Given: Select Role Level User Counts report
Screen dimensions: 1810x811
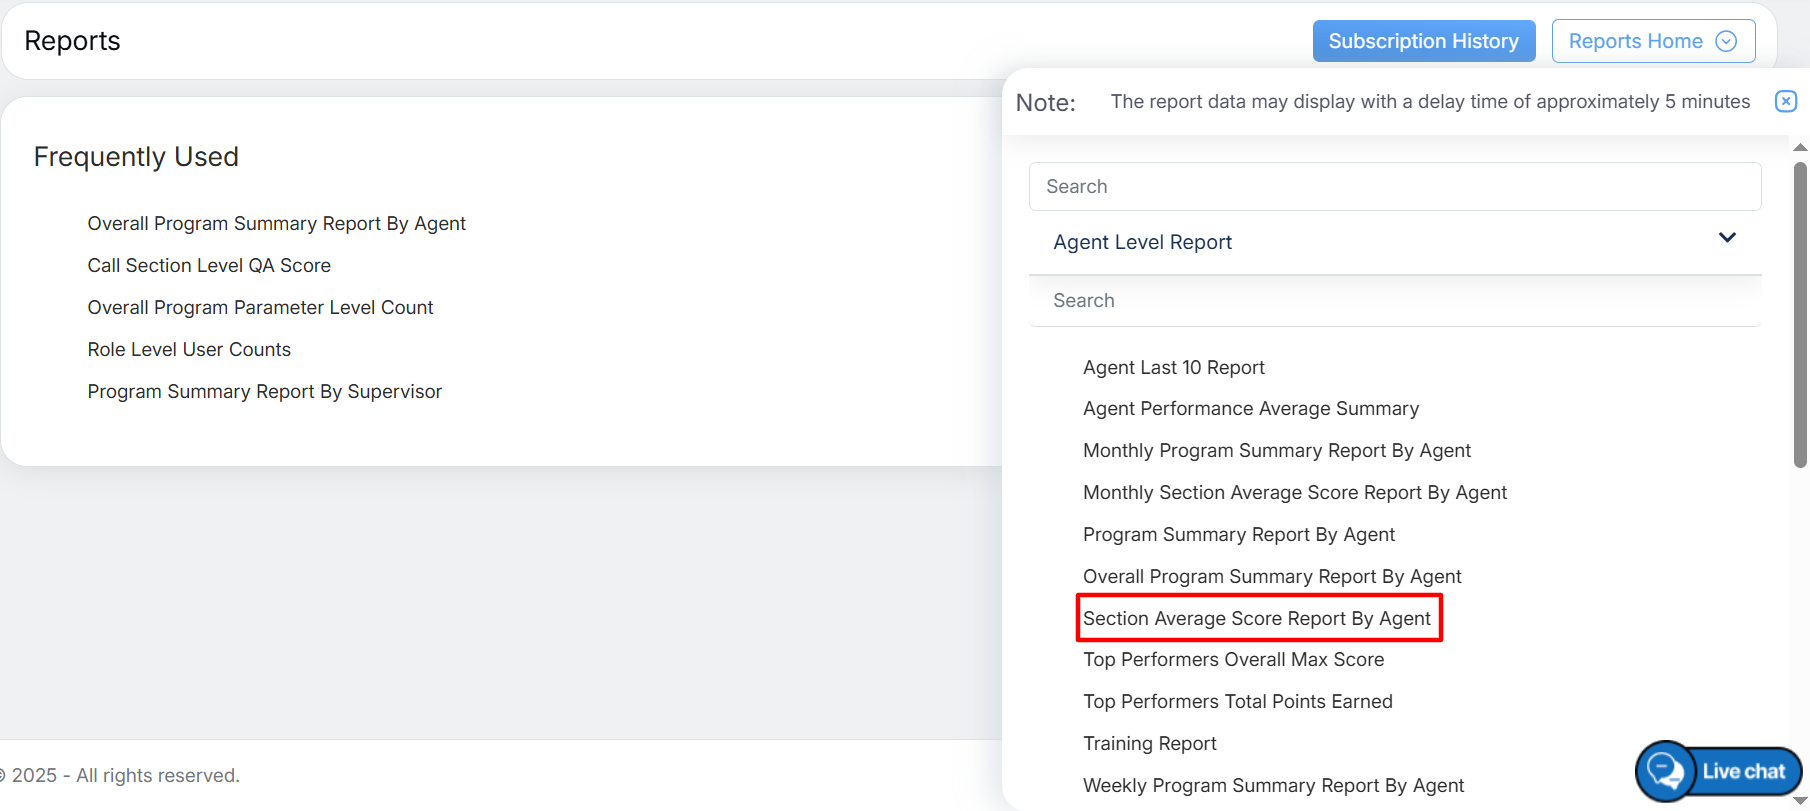Looking at the screenshot, I should click(x=189, y=350).
